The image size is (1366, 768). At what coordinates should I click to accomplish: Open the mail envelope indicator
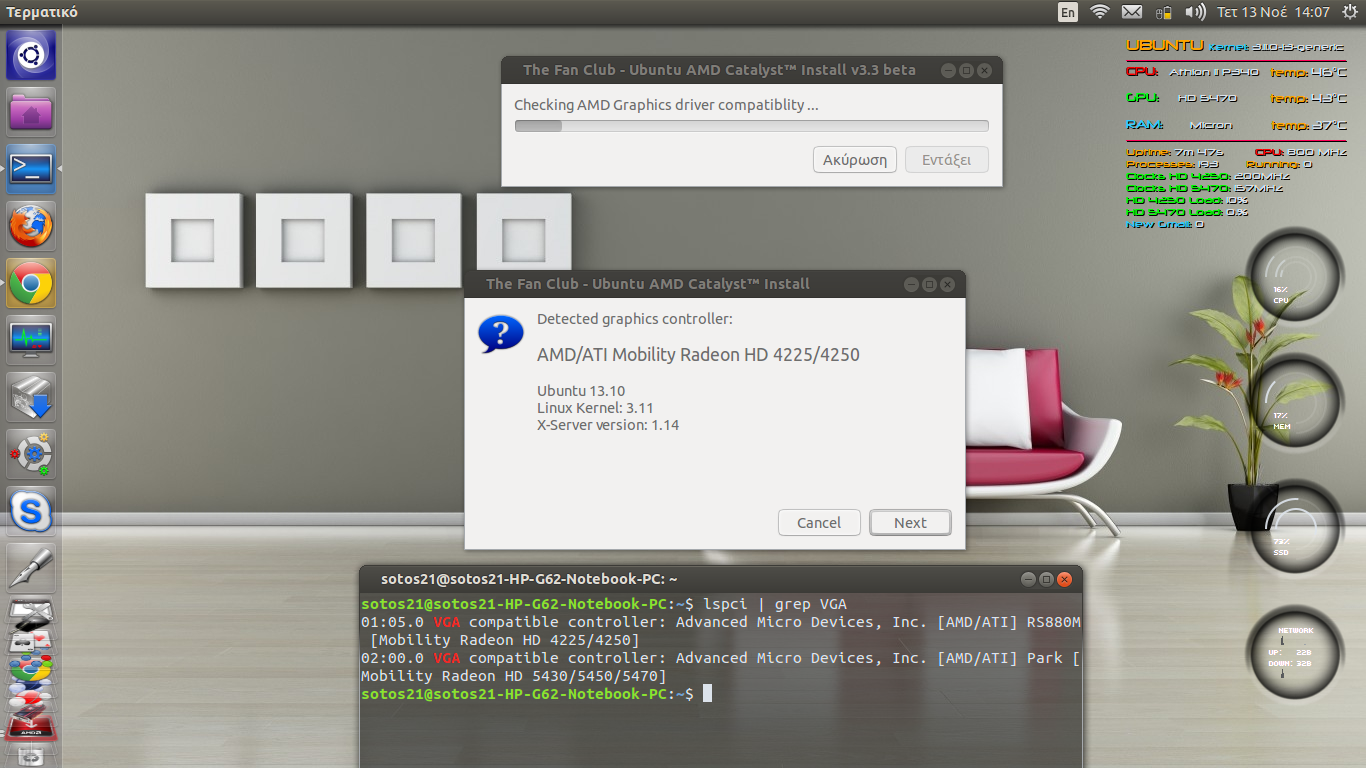[x=1132, y=12]
